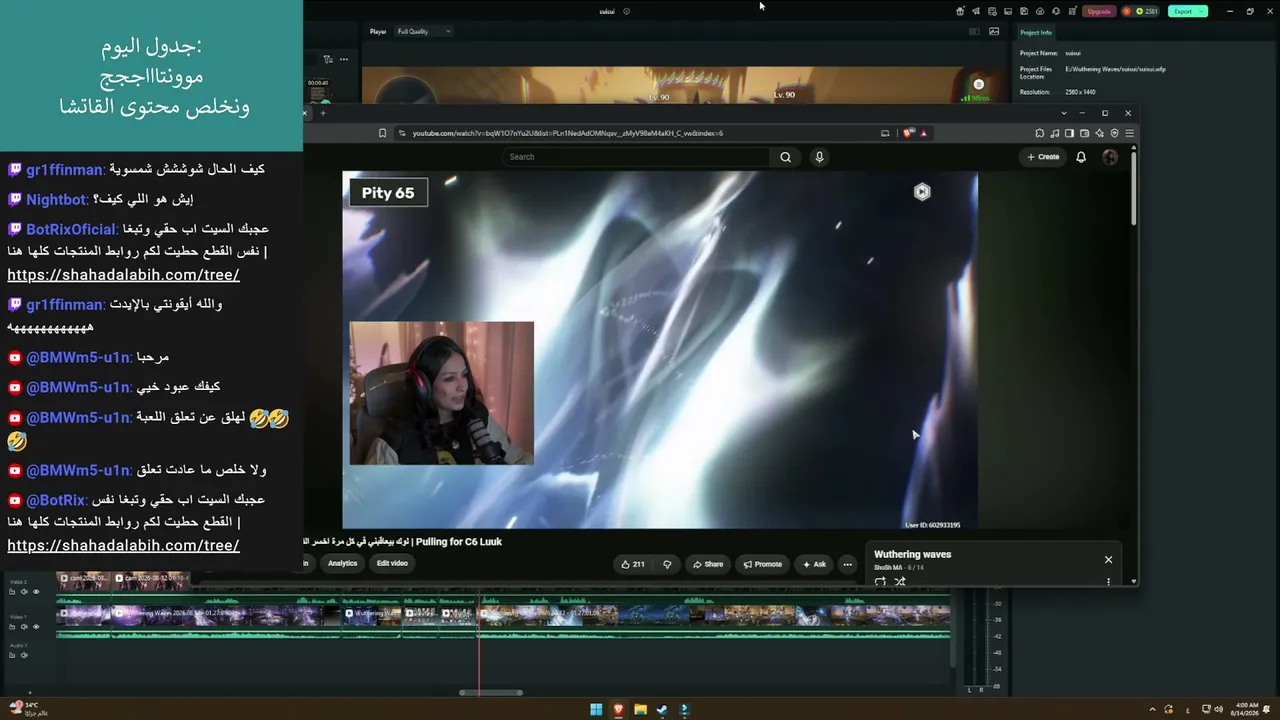Viewport: 1280px width, 720px height.
Task: Click the gift icon in editor title bar
Action: pos(960,11)
